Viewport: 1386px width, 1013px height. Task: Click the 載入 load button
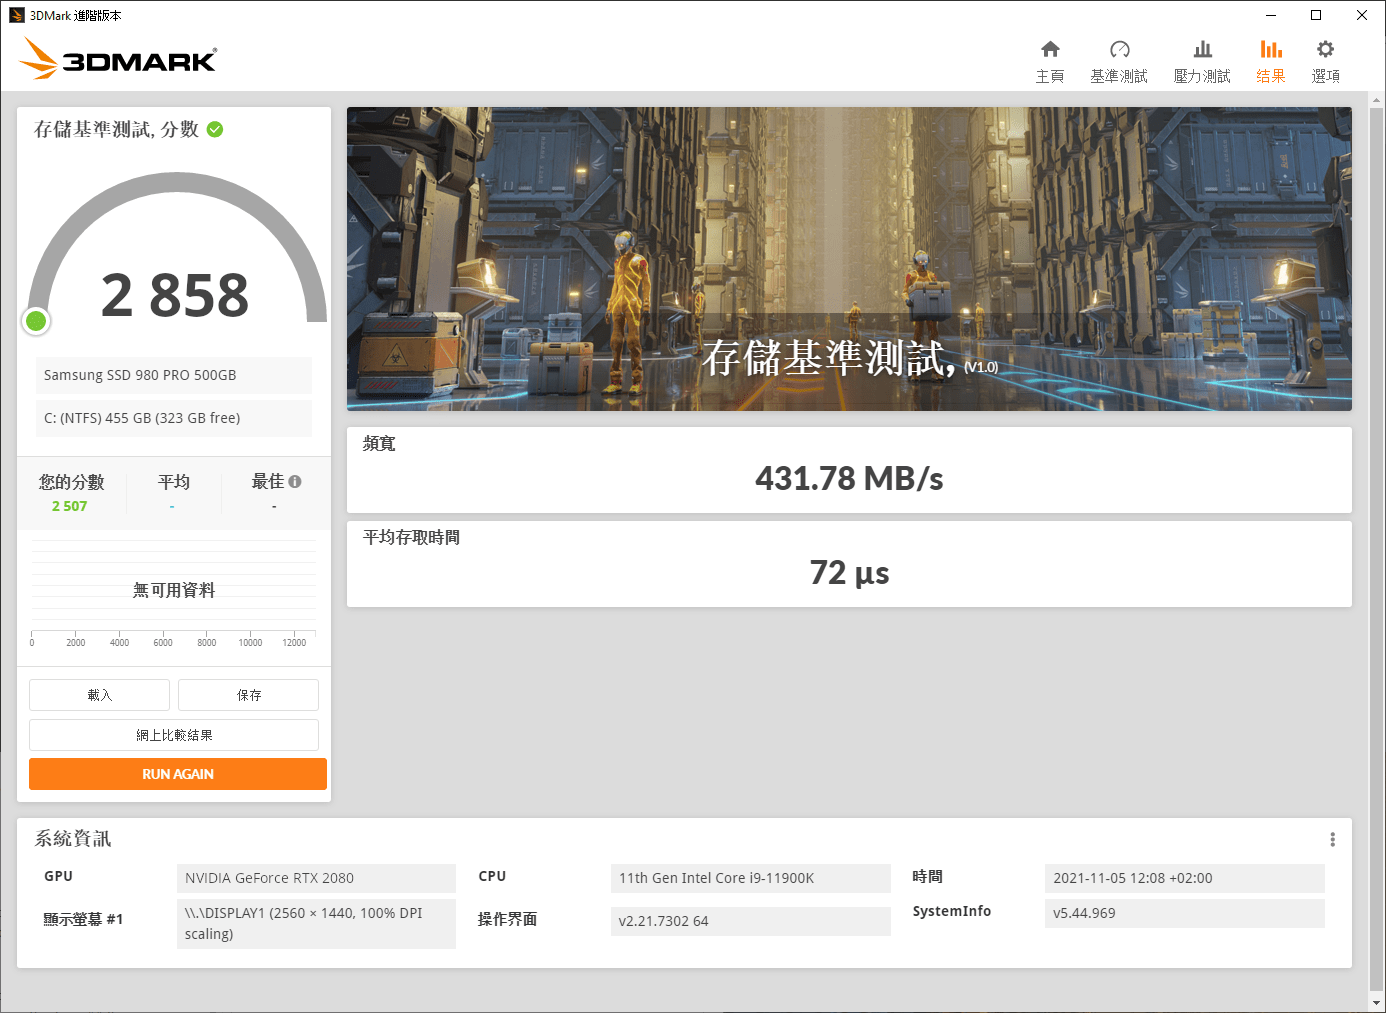(x=99, y=694)
